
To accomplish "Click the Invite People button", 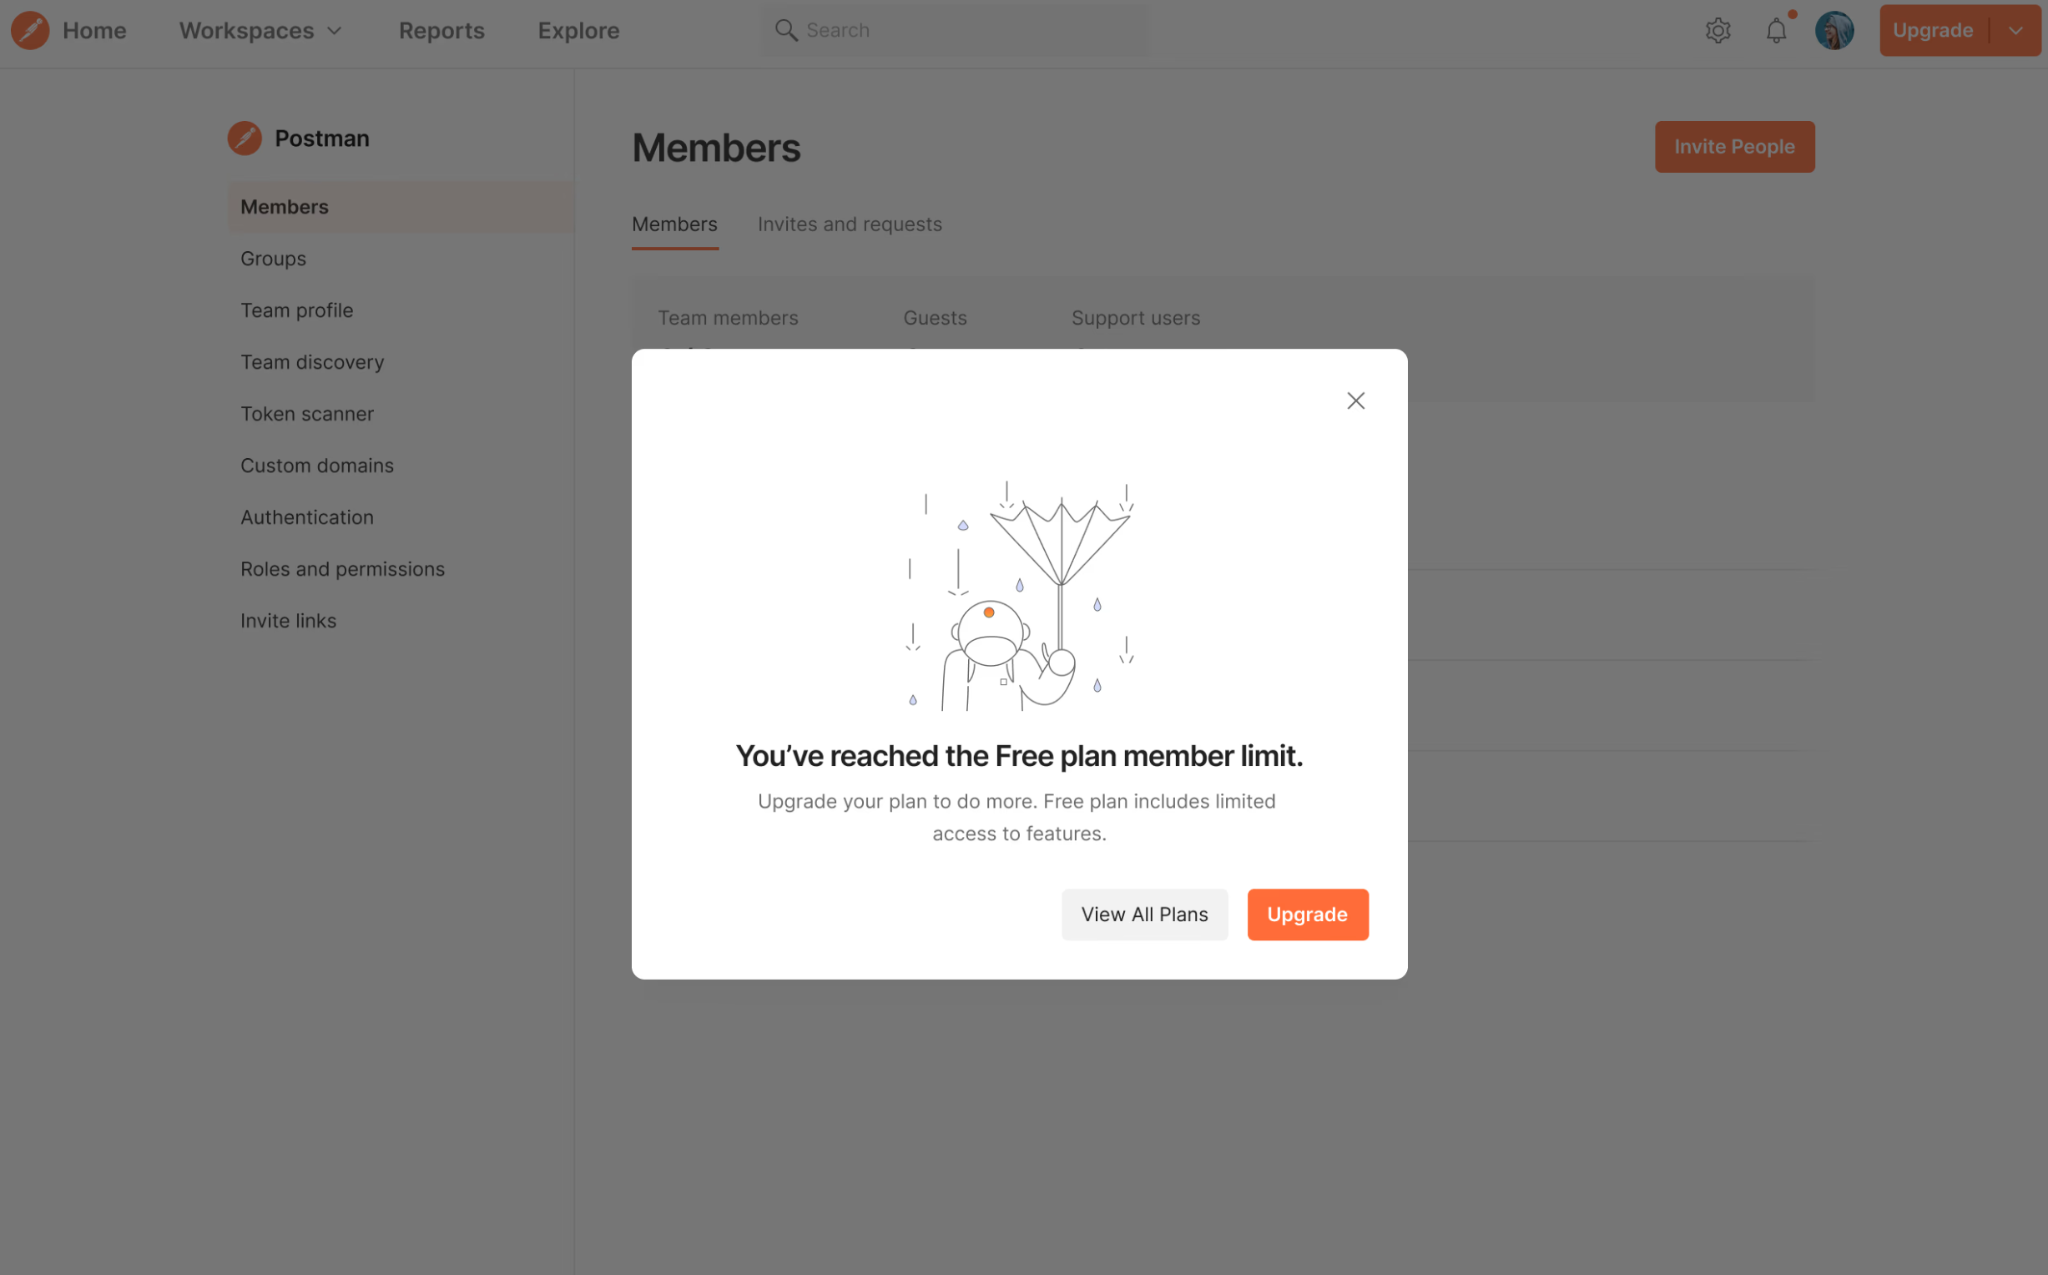I will tap(1734, 147).
